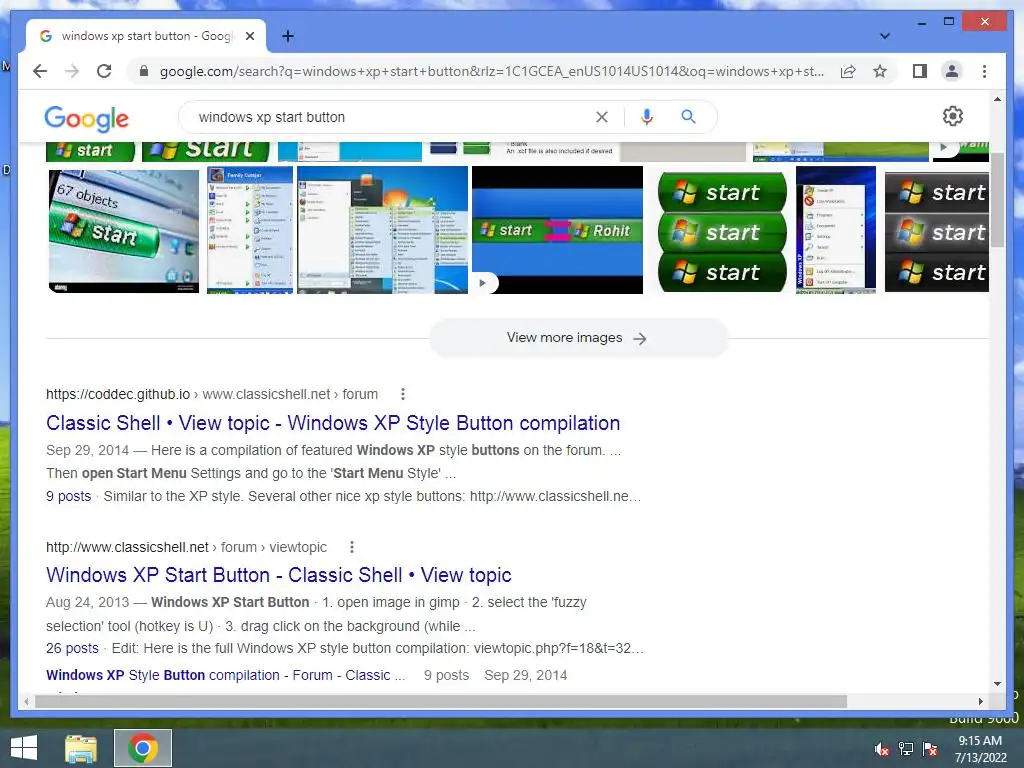The image size is (1024, 768).
Task: Open File Explorer from taskbar
Action: [81, 748]
